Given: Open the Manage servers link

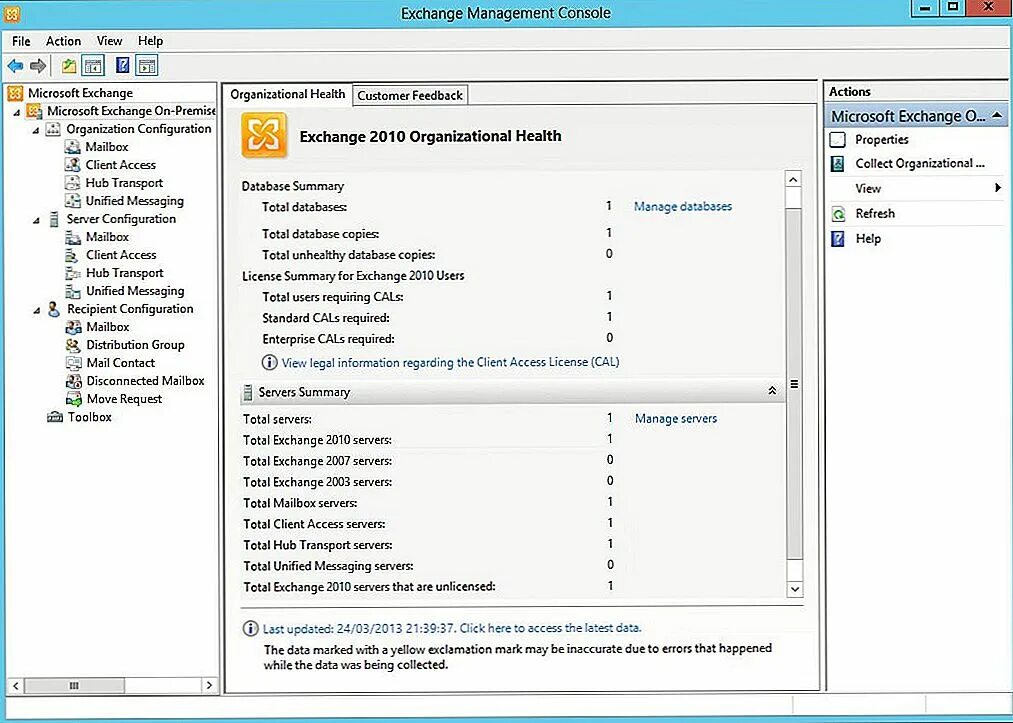Looking at the screenshot, I should tap(676, 419).
